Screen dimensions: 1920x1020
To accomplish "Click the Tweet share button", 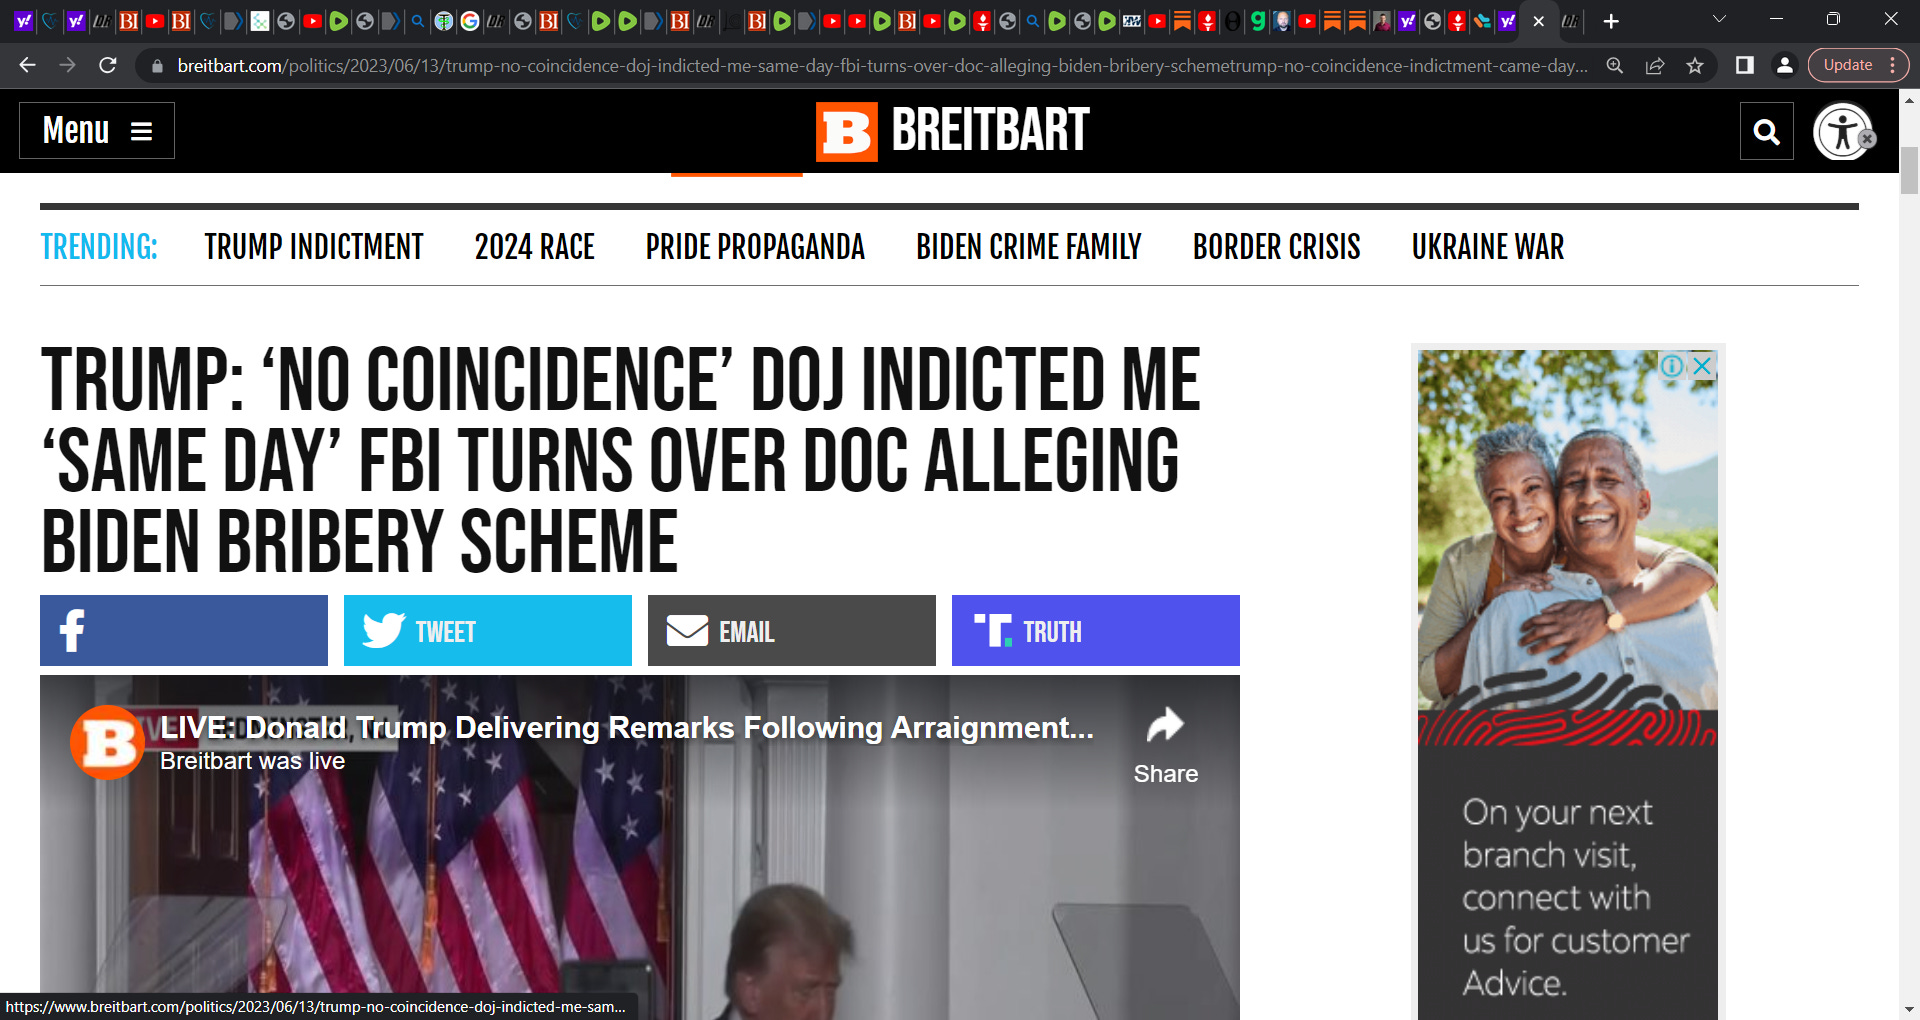I will coord(488,630).
